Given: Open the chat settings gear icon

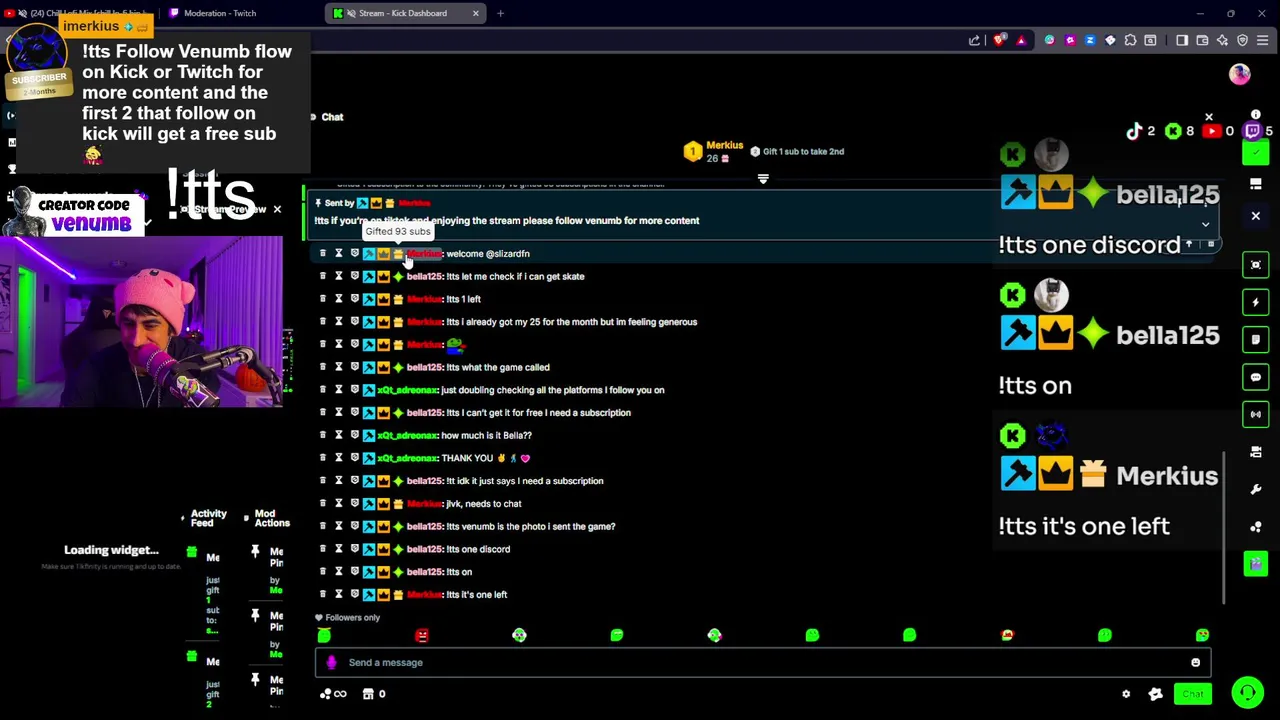Looking at the screenshot, I should point(1126,694).
